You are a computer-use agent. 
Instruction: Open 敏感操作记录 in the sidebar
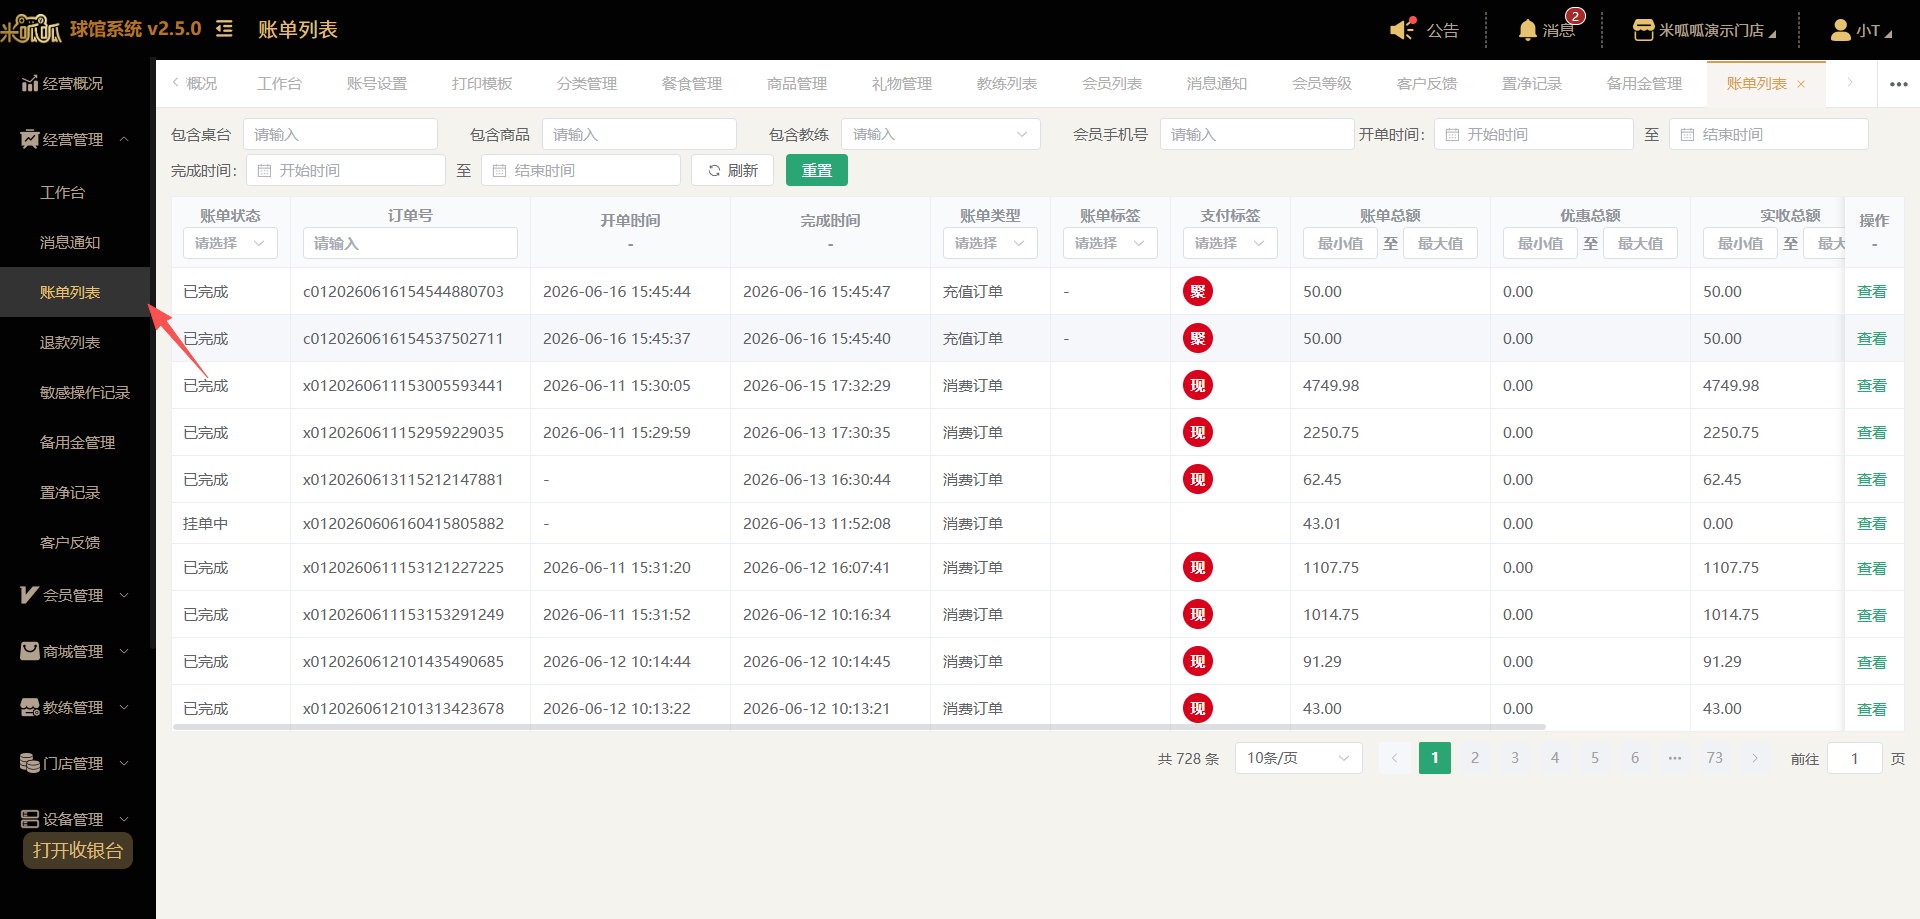[85, 392]
